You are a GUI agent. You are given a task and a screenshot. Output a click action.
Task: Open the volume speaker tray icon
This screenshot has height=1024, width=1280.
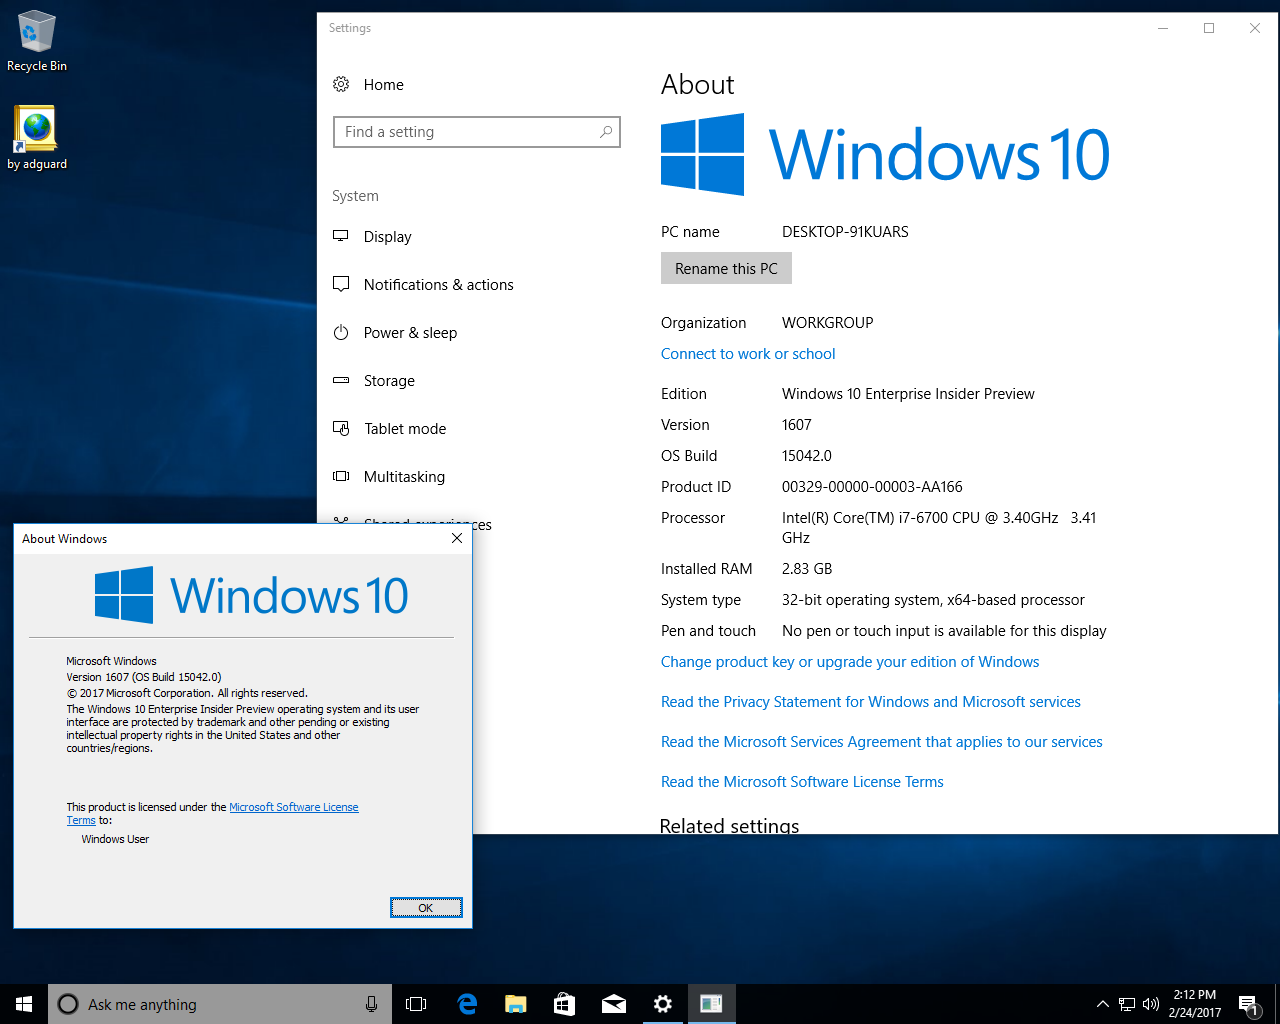1150,1004
